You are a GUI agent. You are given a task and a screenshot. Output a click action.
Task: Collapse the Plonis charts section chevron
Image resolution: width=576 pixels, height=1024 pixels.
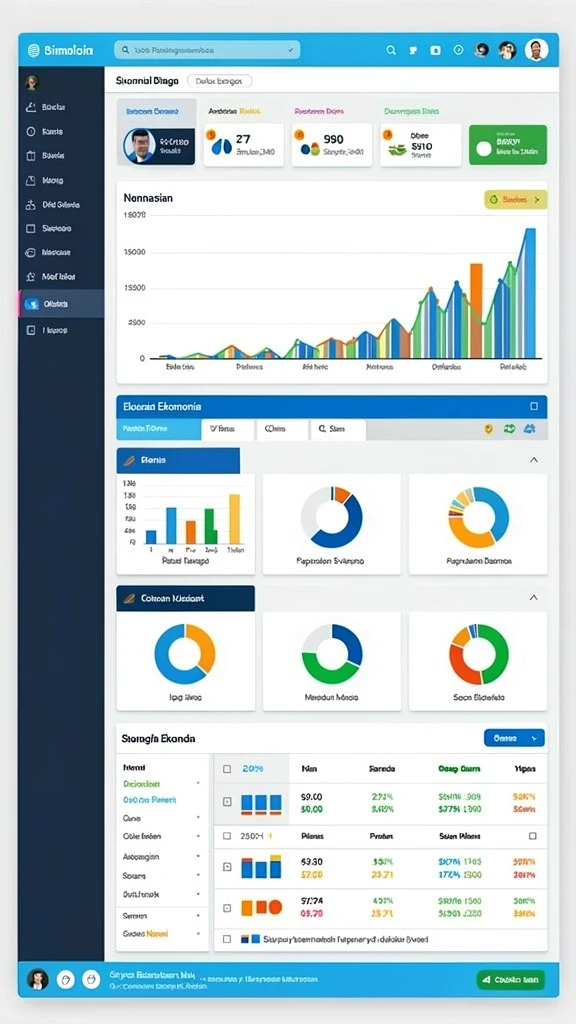pos(534,460)
